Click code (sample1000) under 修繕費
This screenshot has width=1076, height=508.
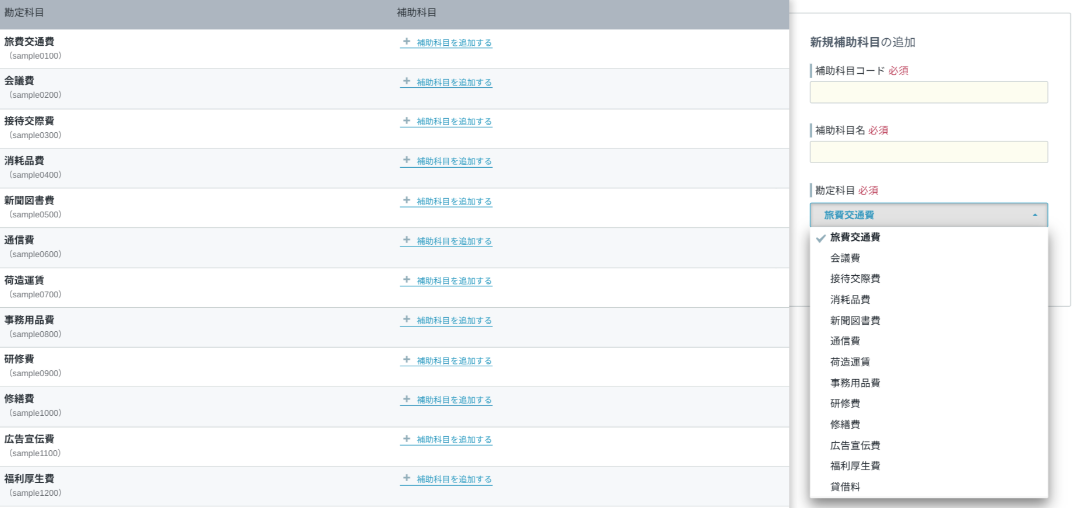point(35,413)
